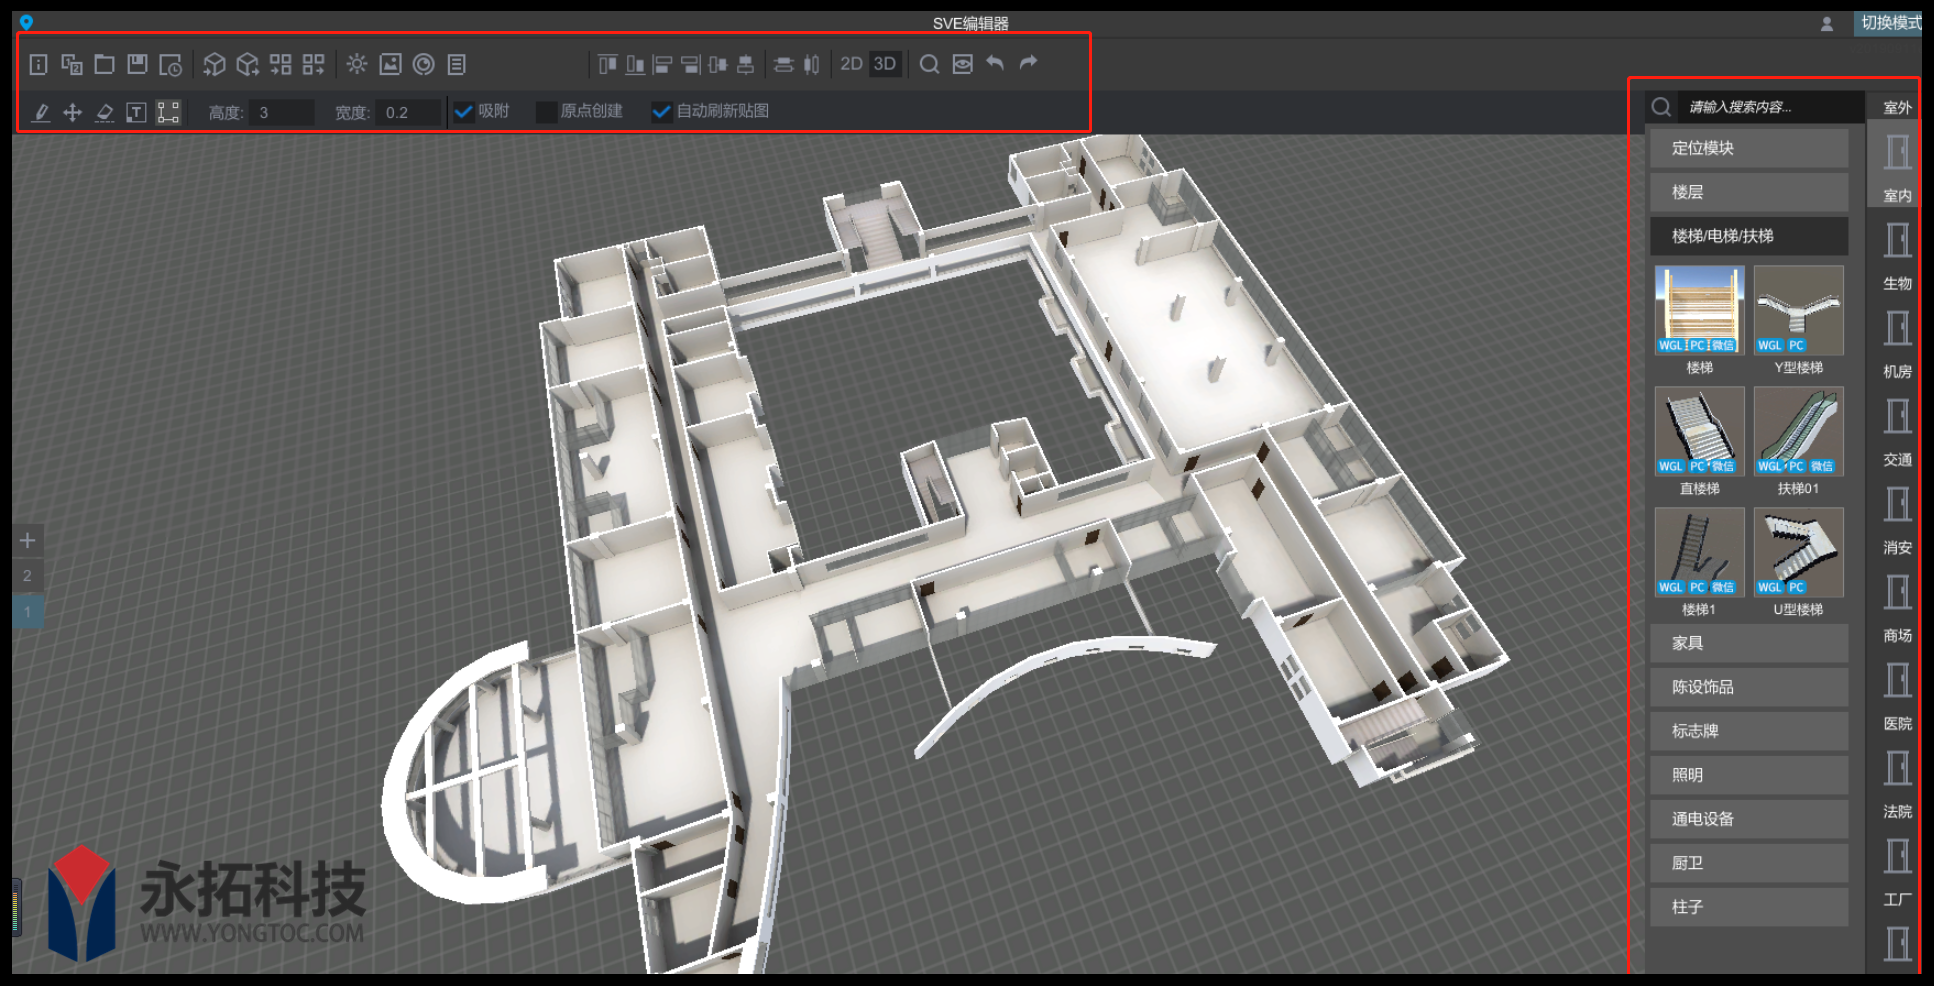Select the eraser tool
Viewport: 1934px width, 986px height.
[104, 112]
